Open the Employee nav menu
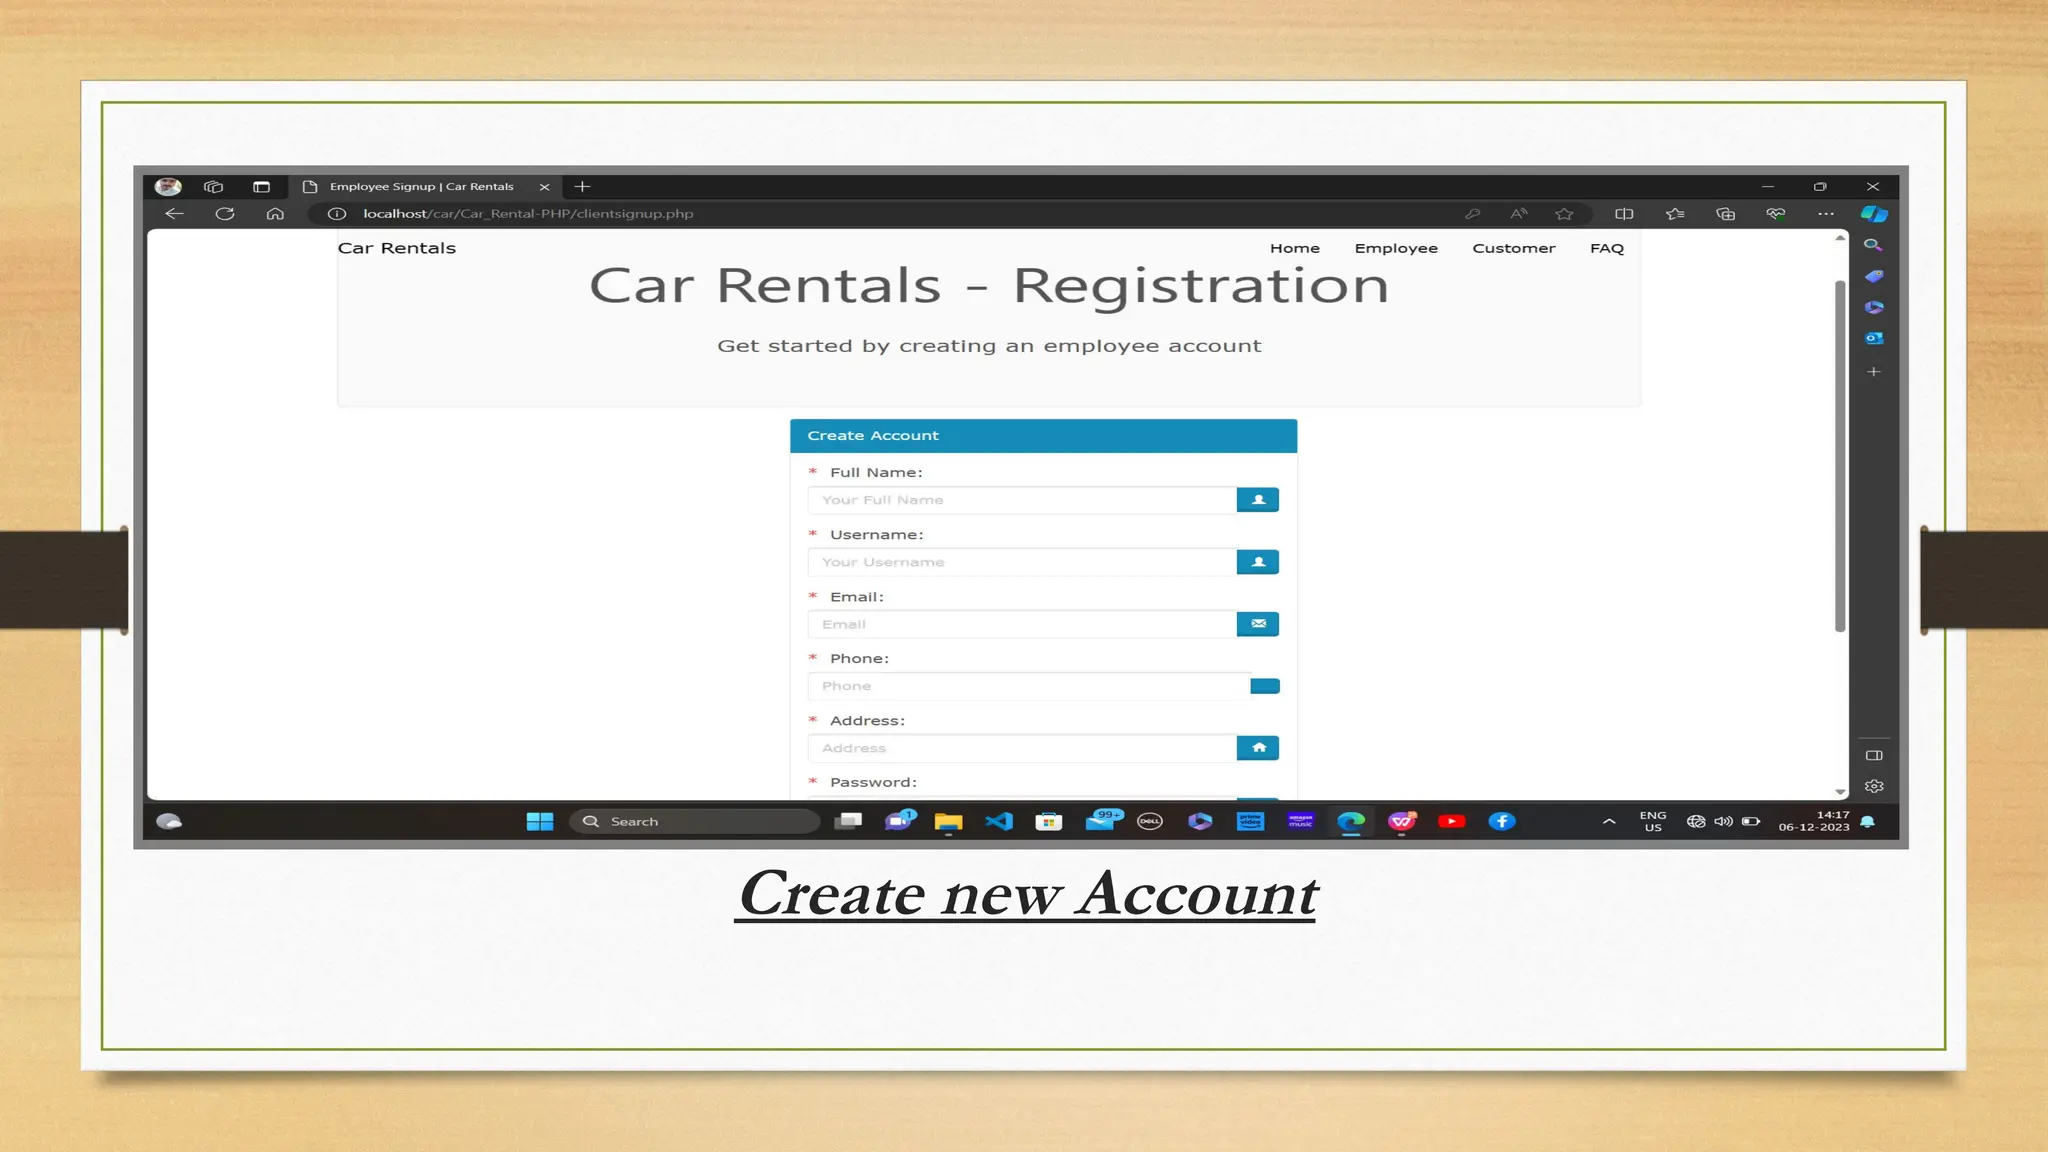 pyautogui.click(x=1396, y=249)
